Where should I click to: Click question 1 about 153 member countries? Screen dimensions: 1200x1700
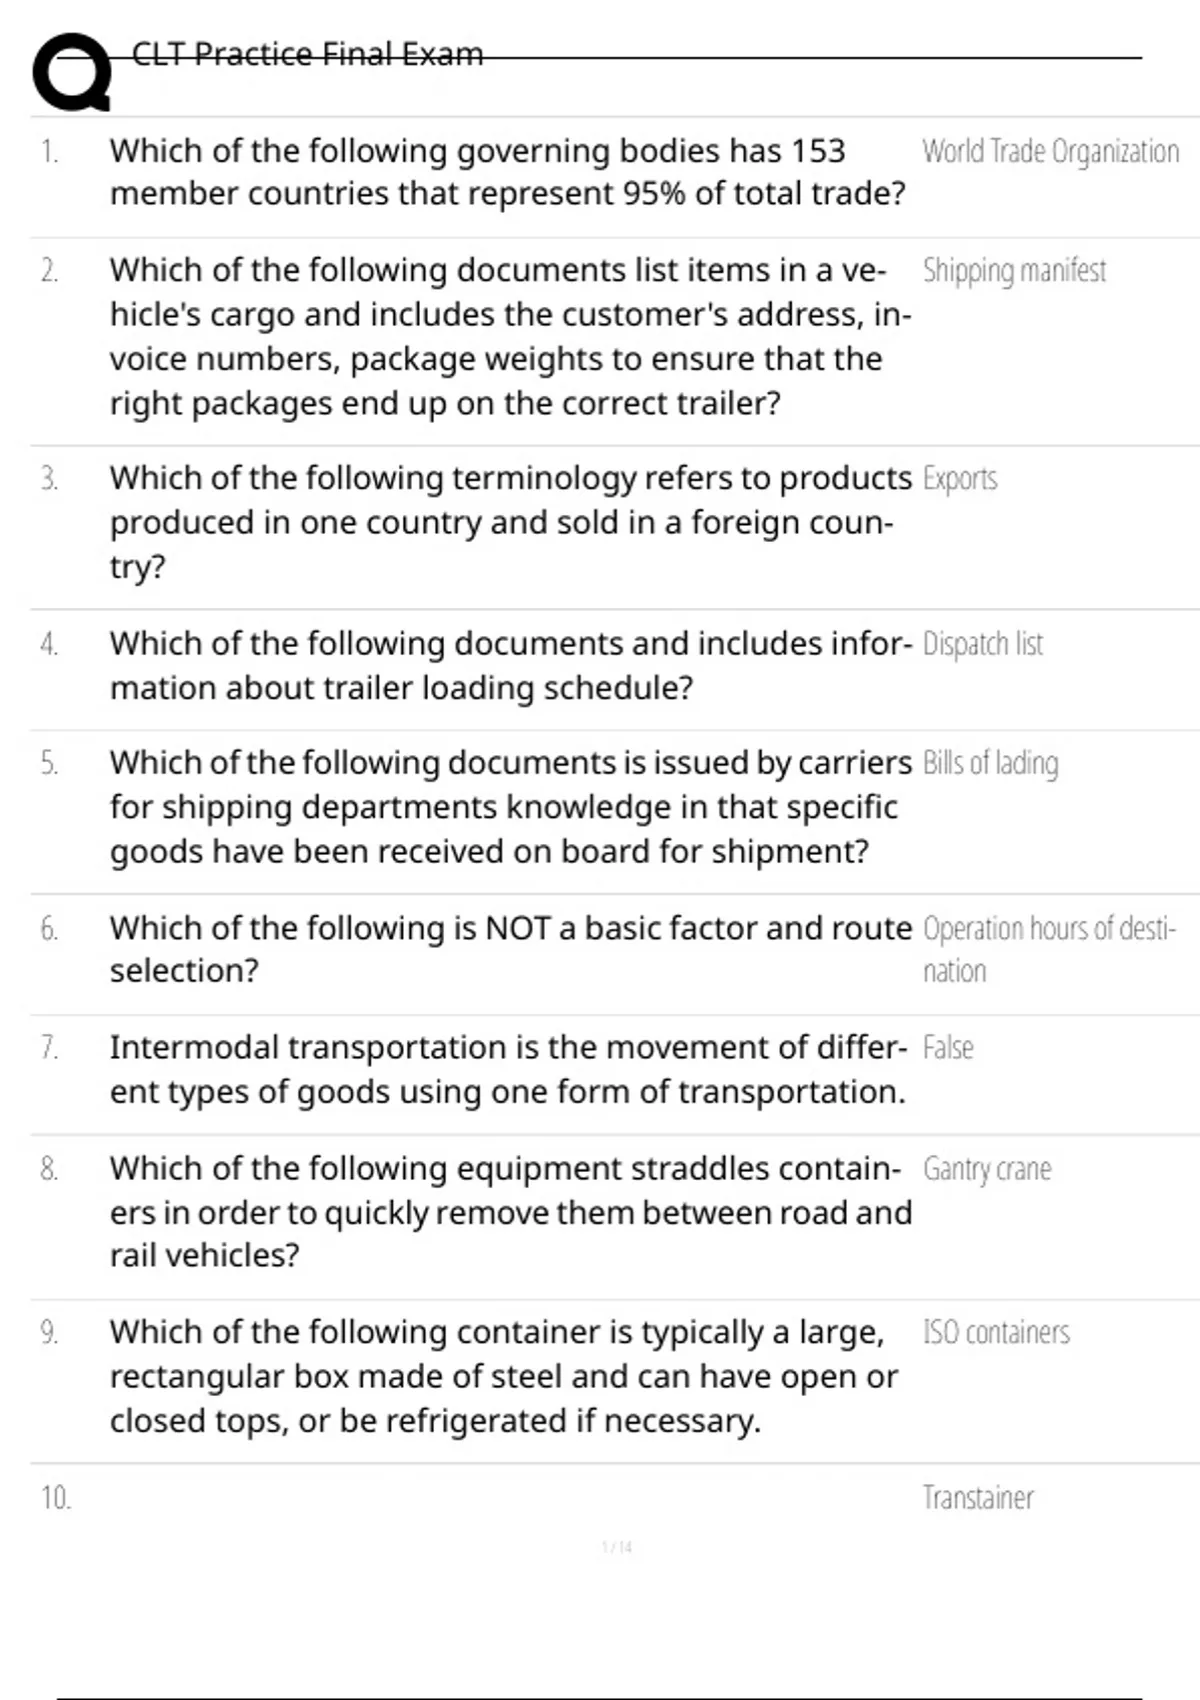pos(507,172)
